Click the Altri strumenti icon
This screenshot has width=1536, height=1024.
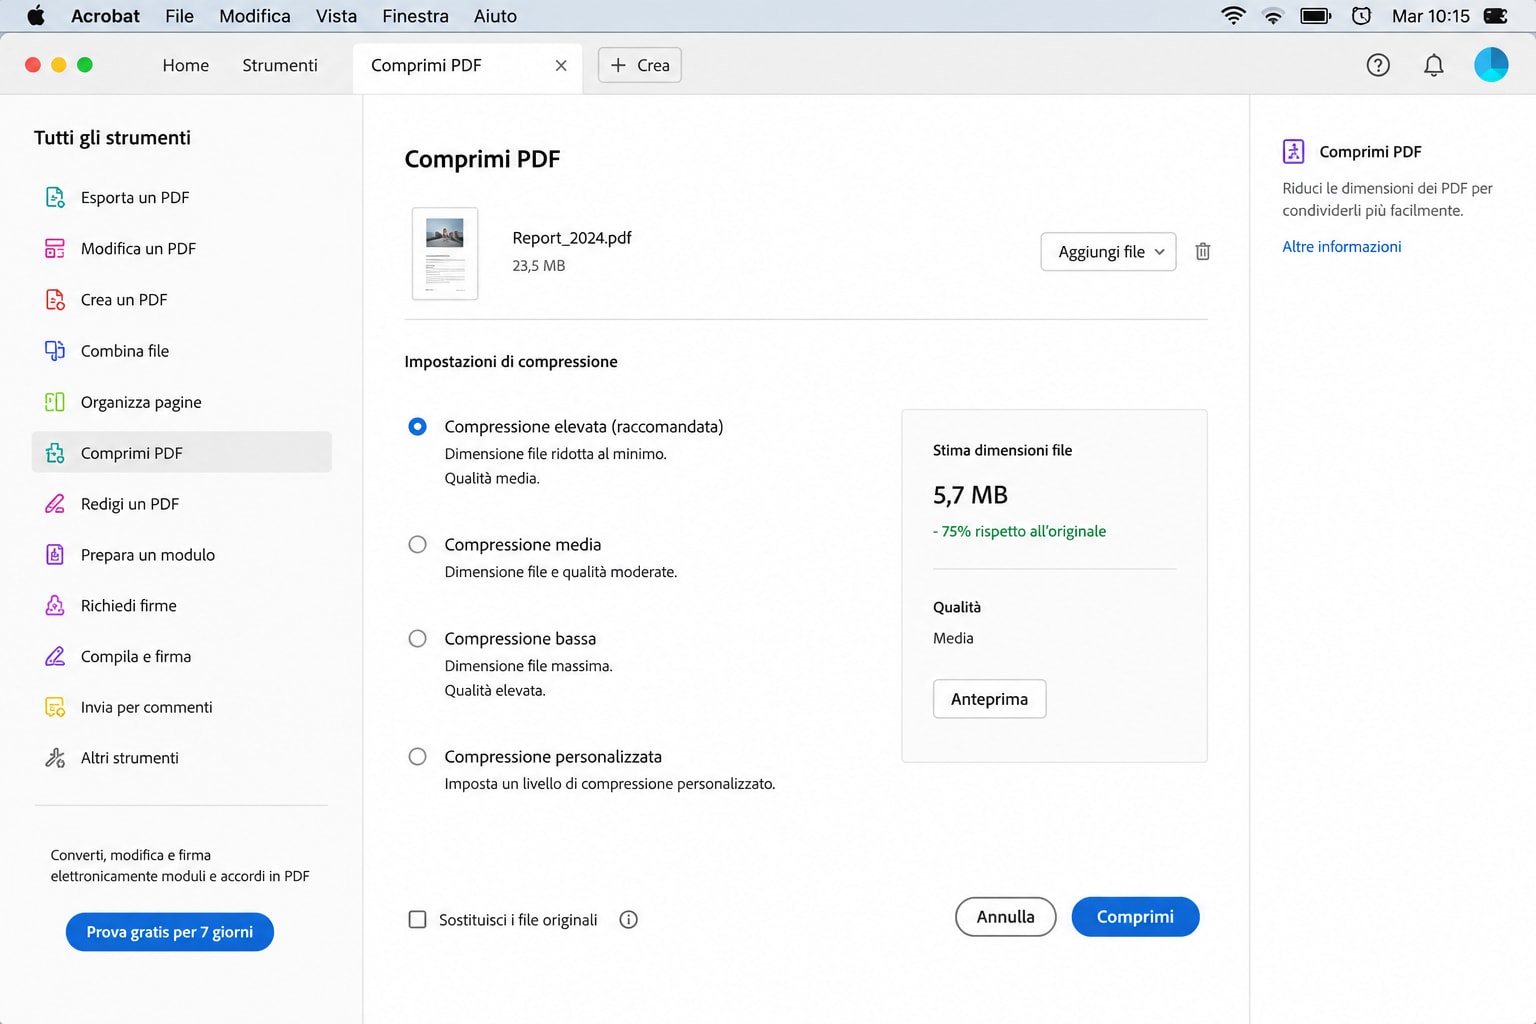coord(55,758)
